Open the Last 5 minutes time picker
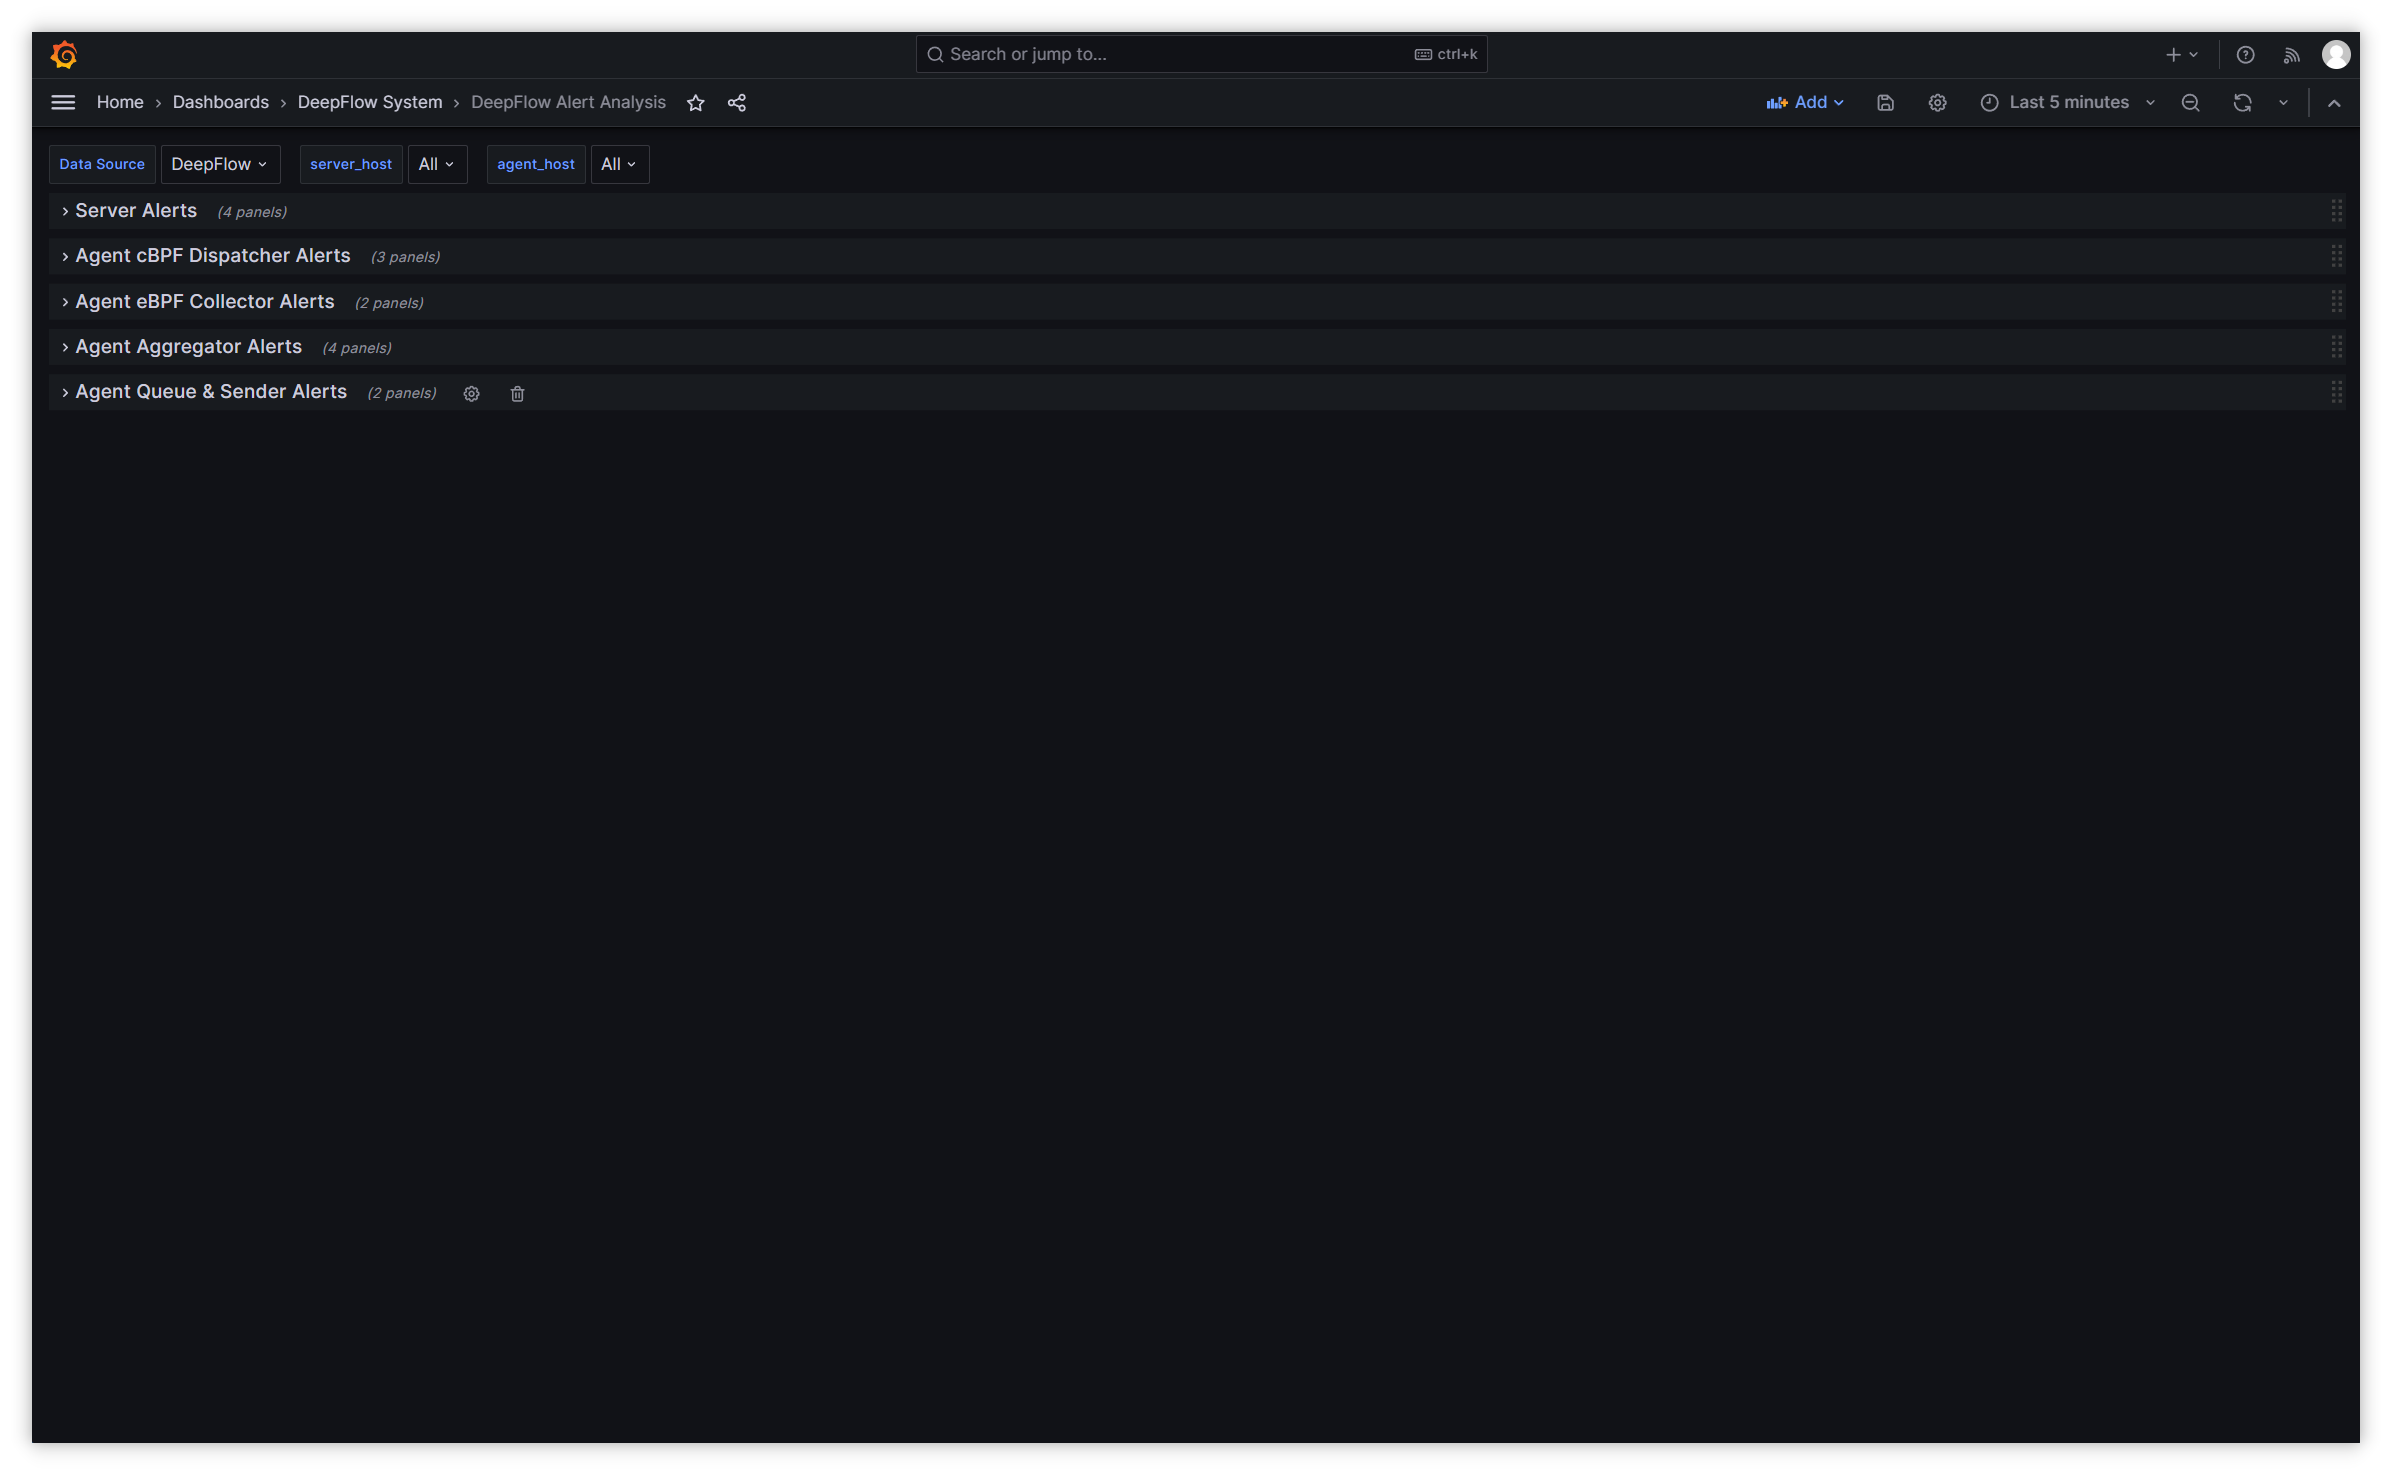The image size is (2392, 1475). coord(2068,103)
